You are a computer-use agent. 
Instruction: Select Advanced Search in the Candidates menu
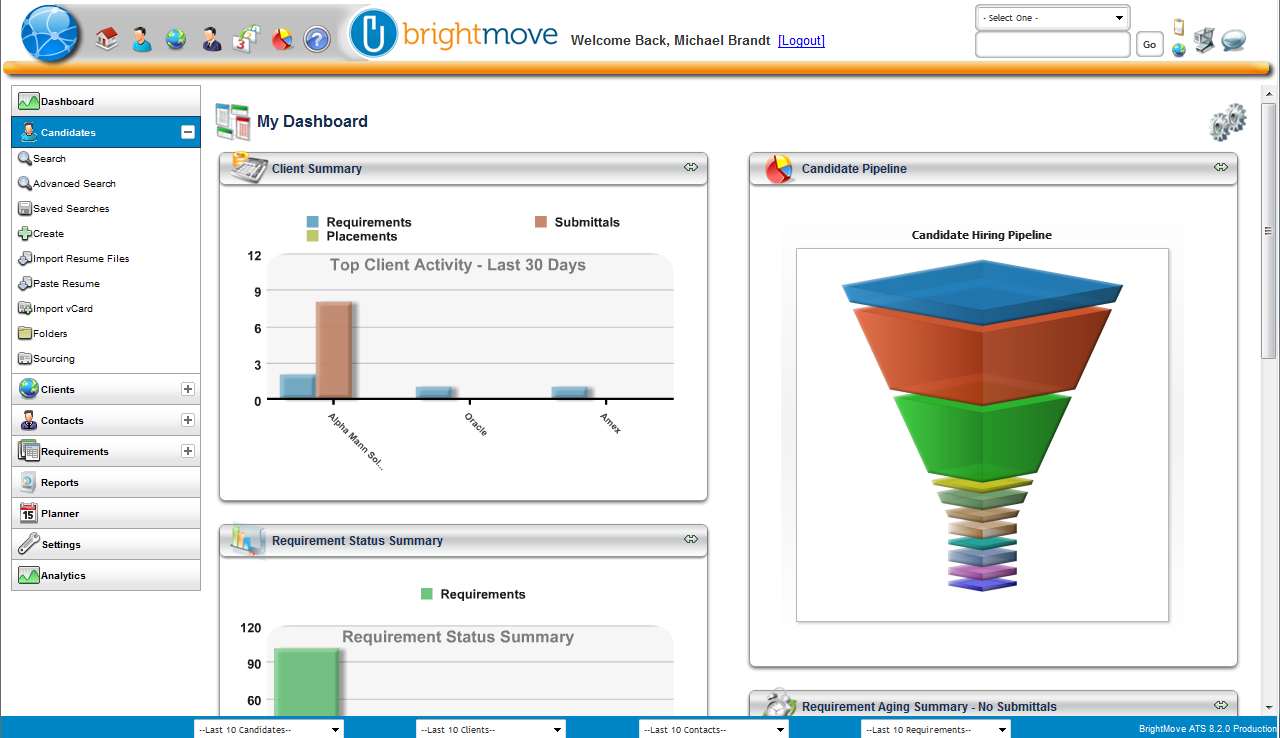pyautogui.click(x=74, y=184)
